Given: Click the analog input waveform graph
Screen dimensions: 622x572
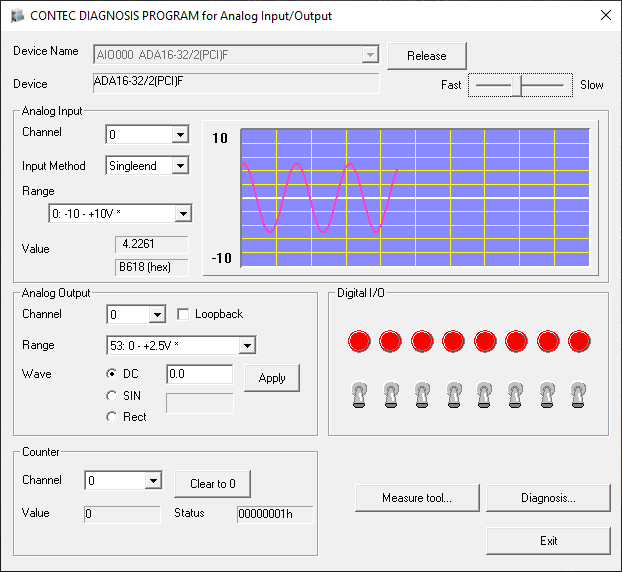Looking at the screenshot, I should pyautogui.click(x=415, y=197).
